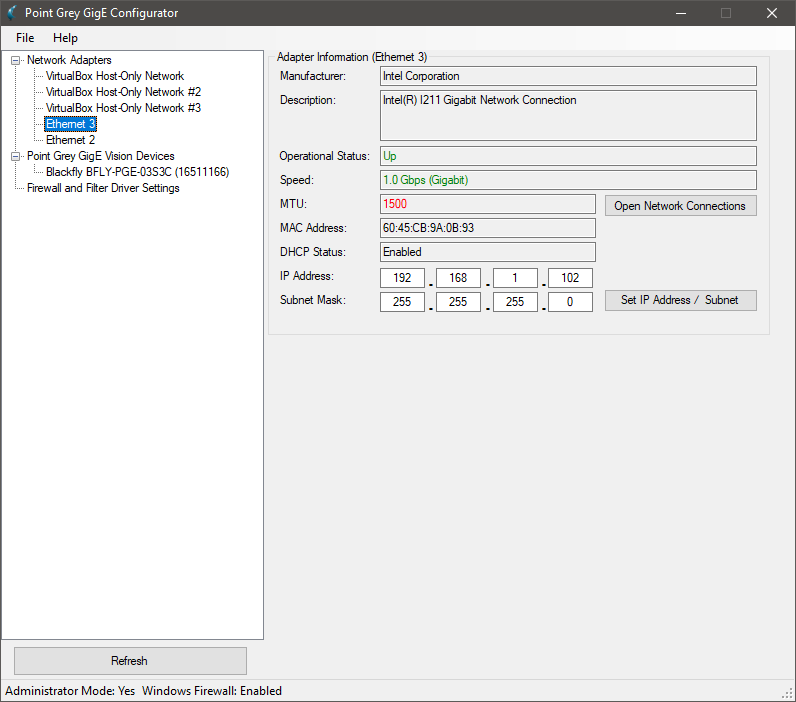Open Firewall and Filter Driver Settings
The image size is (796, 702).
tap(103, 188)
